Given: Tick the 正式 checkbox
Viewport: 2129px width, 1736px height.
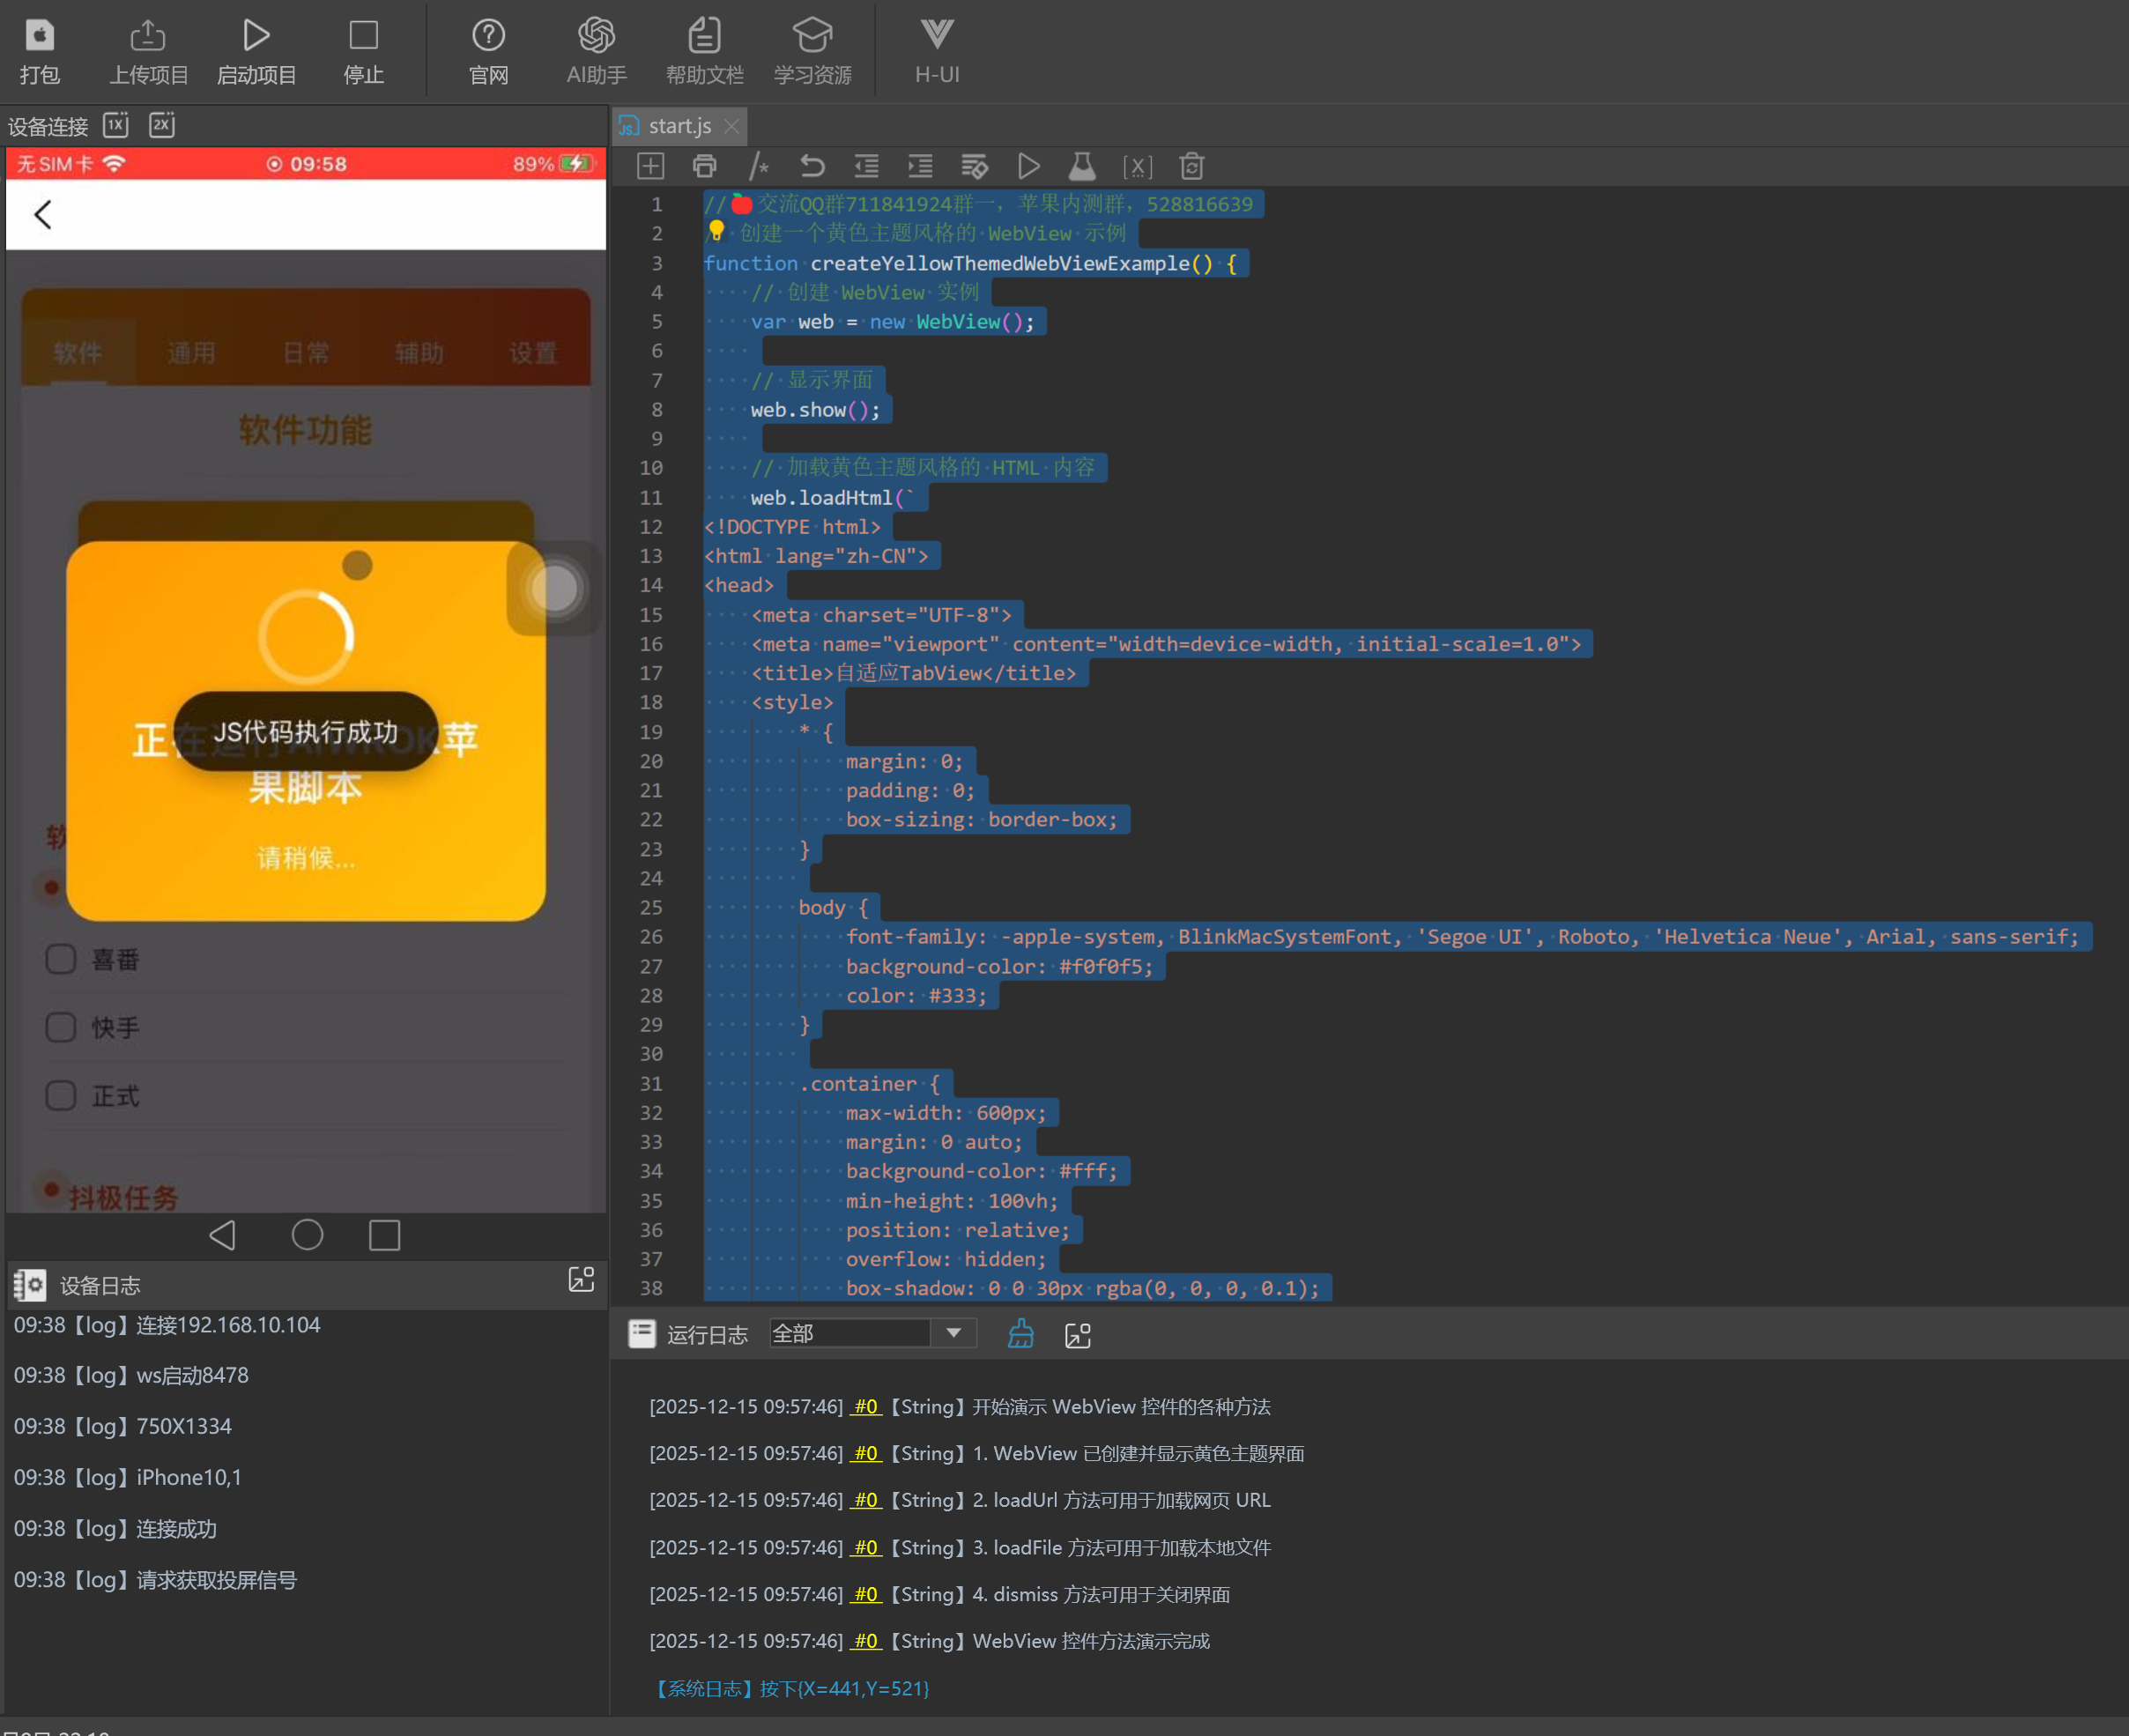Looking at the screenshot, I should [61, 1096].
